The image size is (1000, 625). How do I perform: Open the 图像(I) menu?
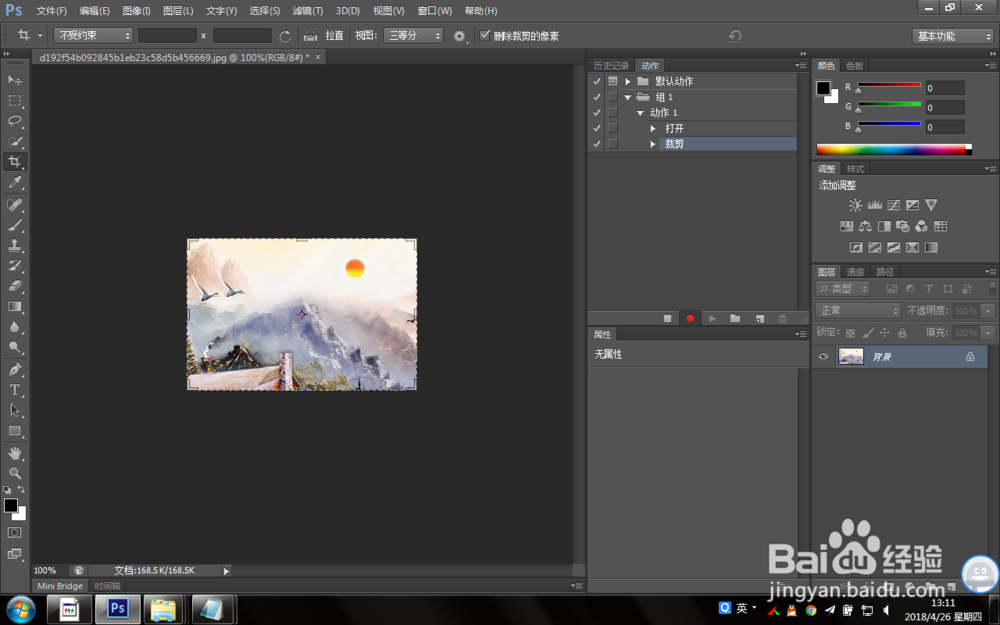click(x=136, y=11)
